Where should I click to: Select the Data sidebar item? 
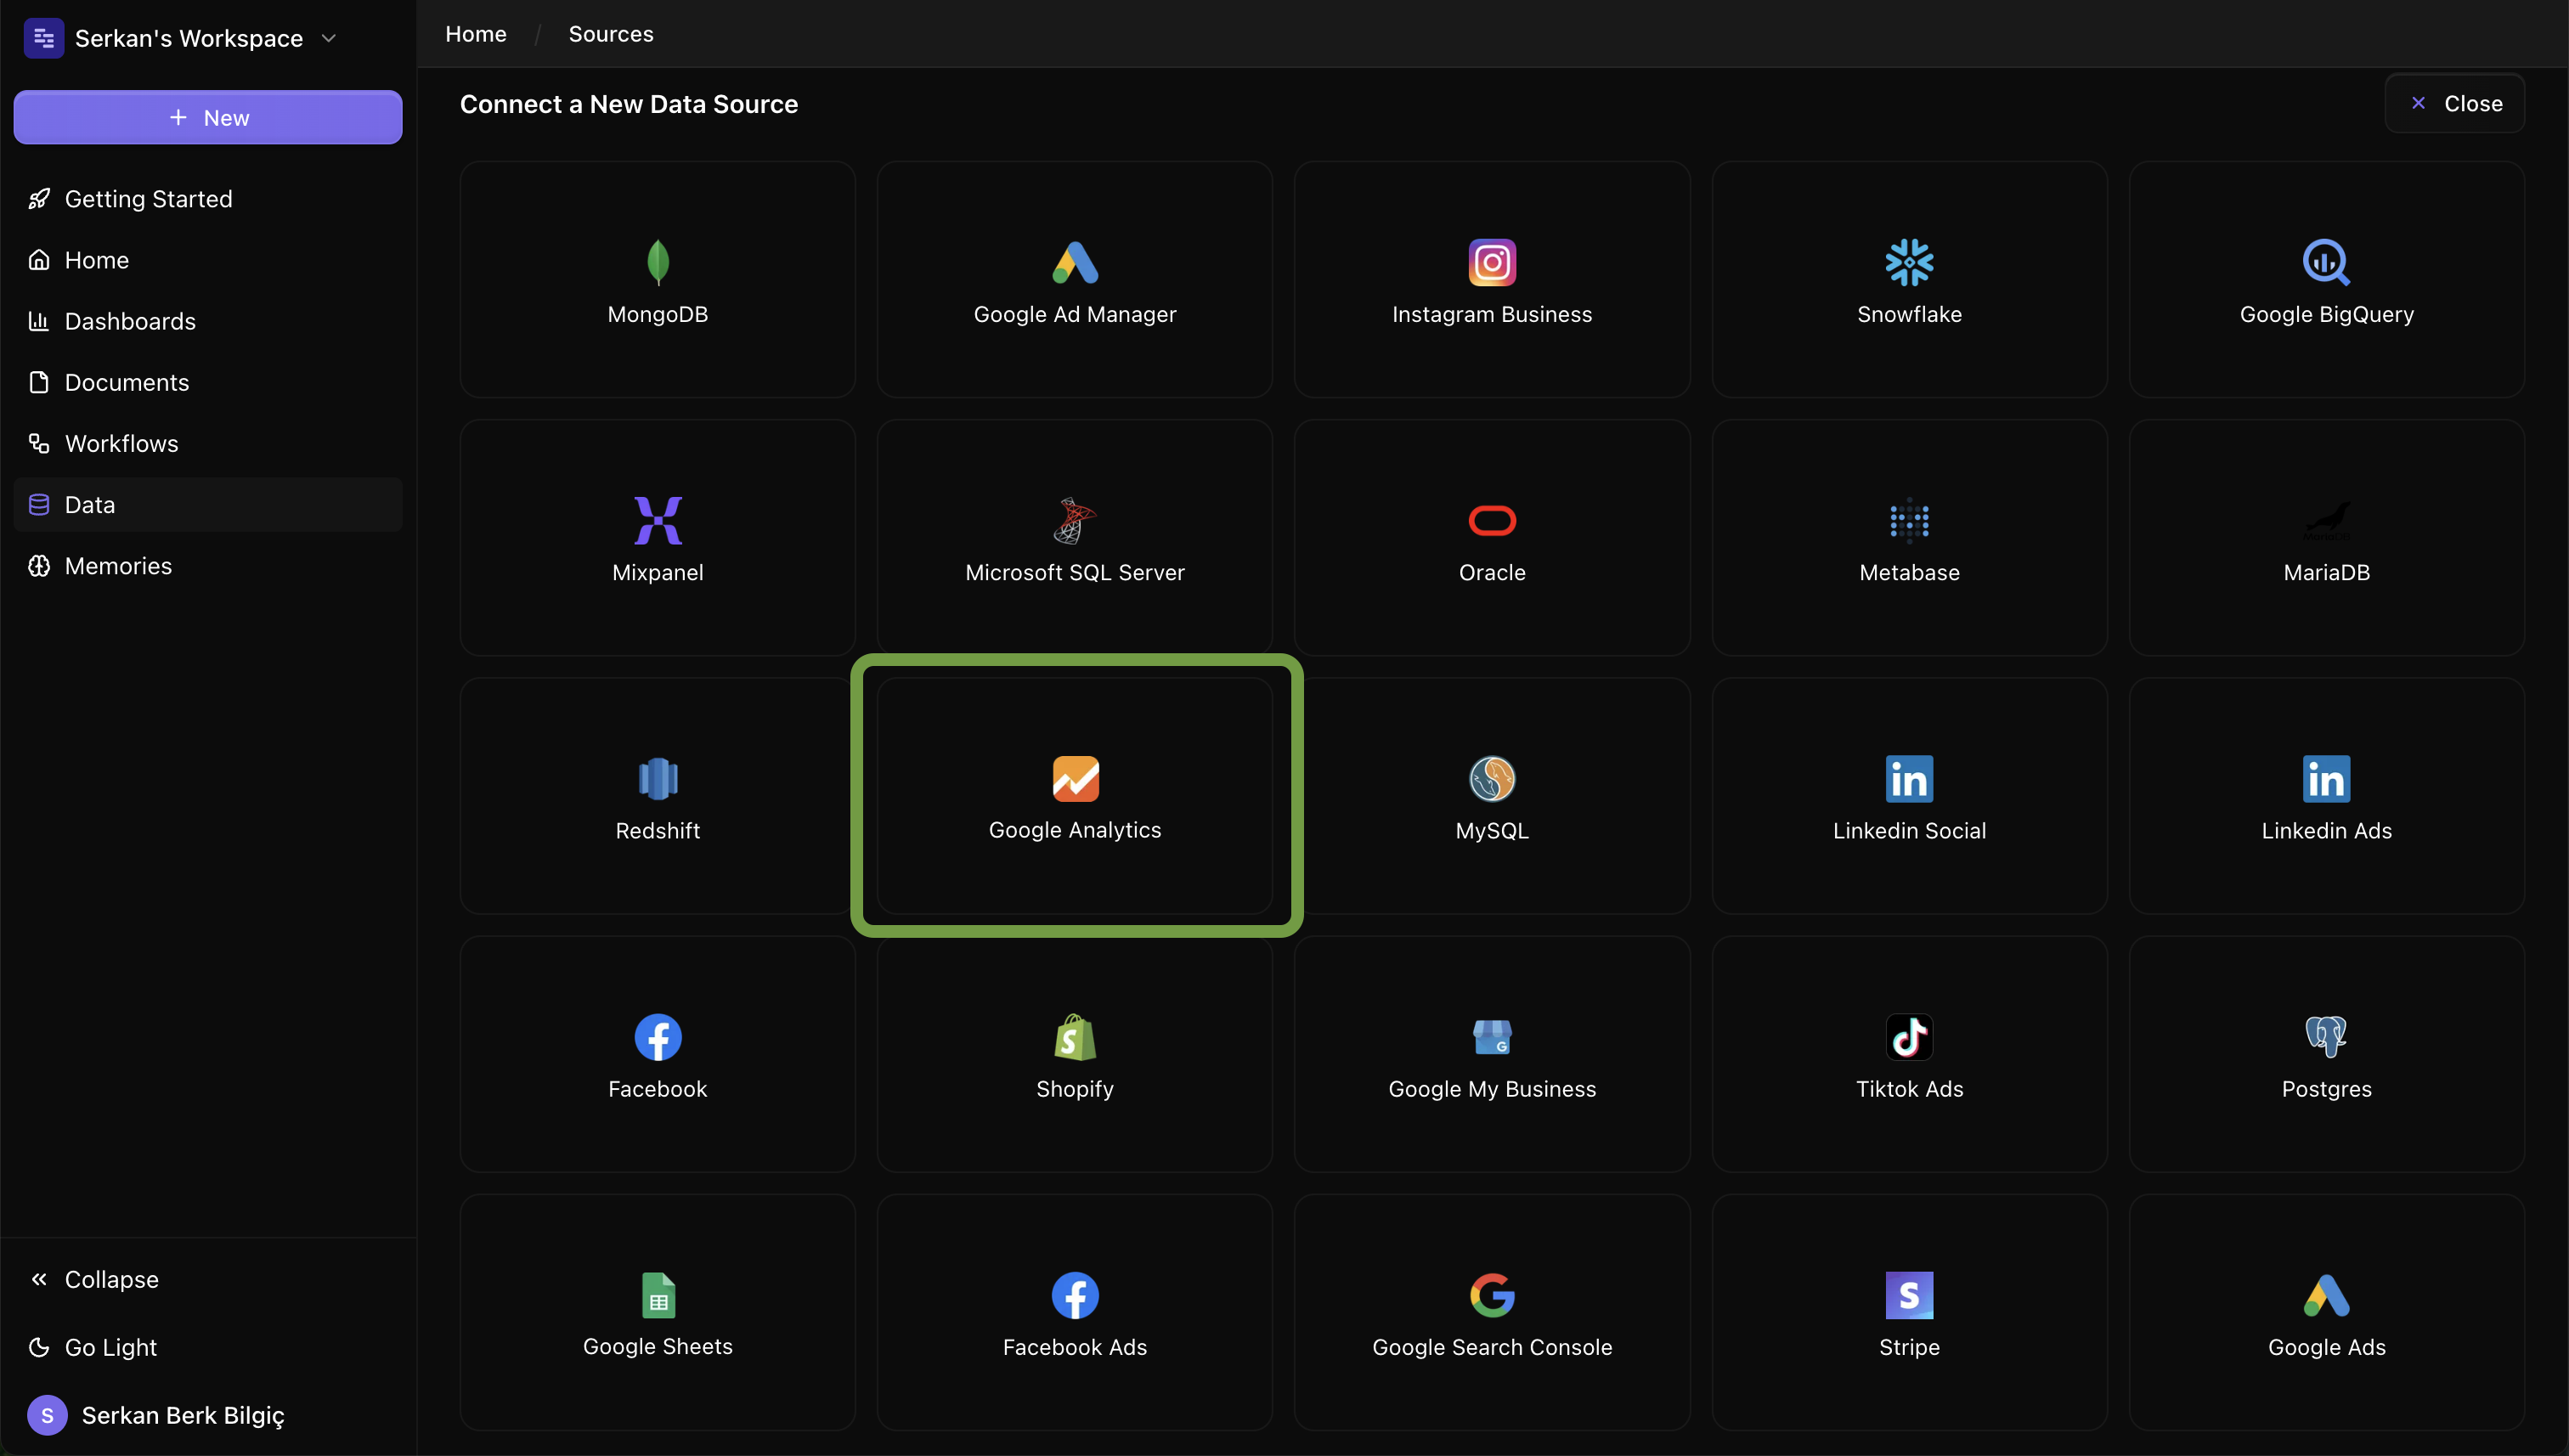pyautogui.click(x=208, y=504)
